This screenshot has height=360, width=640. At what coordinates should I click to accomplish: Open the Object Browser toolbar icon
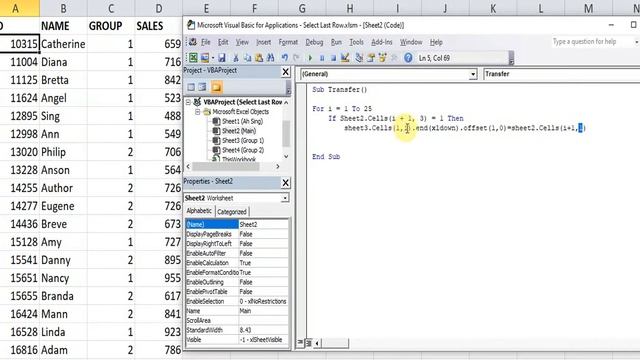[382, 58]
